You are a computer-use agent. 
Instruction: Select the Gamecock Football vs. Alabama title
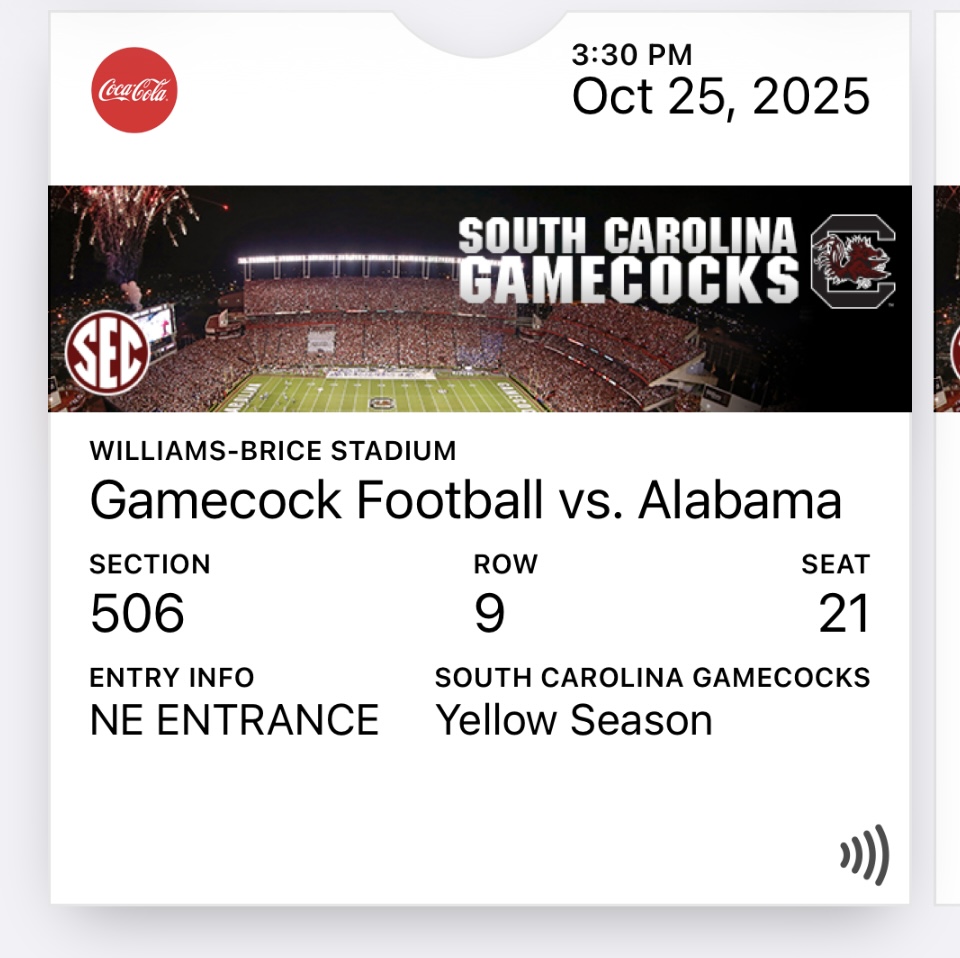pos(465,501)
